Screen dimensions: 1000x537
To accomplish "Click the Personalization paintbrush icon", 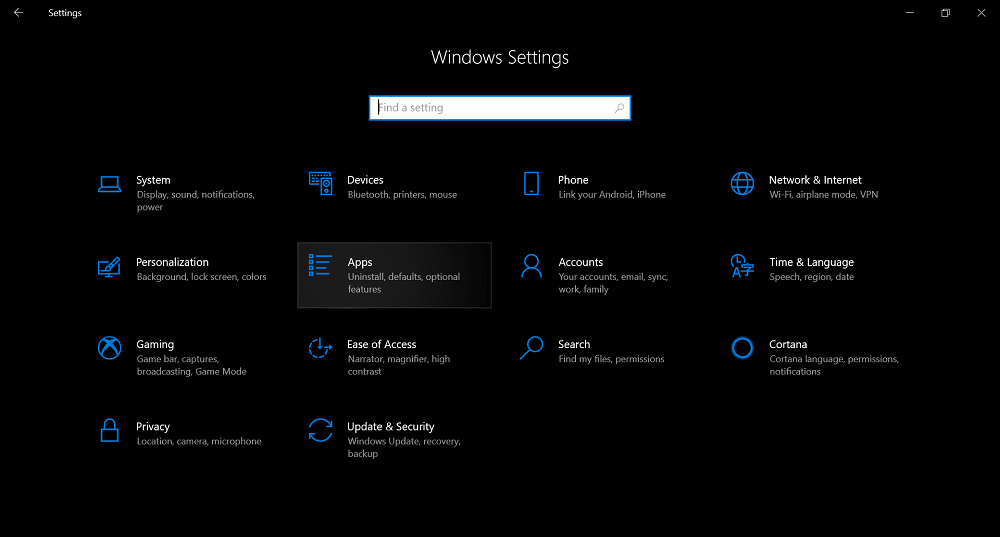I will coord(109,267).
